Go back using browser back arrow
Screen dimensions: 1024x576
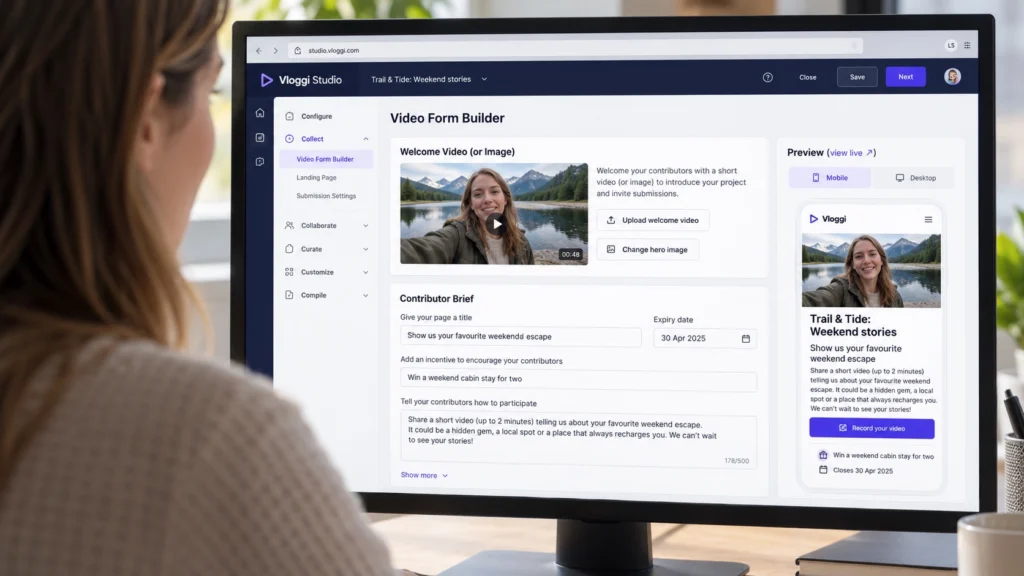tap(259, 50)
